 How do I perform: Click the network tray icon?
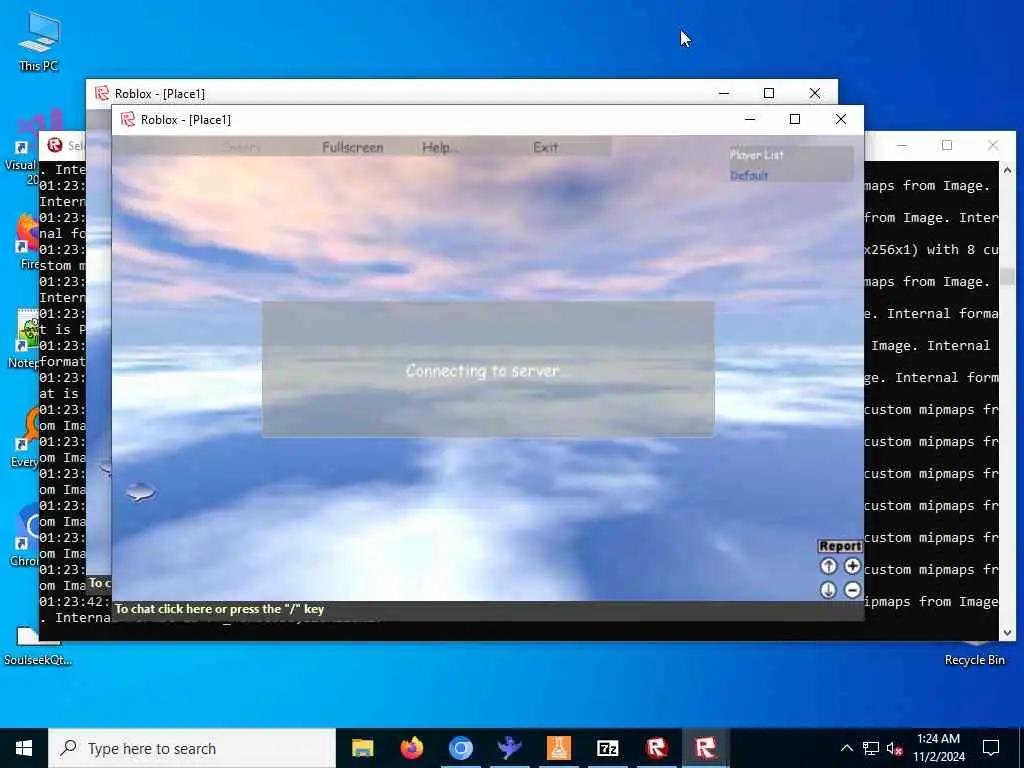pos(871,748)
